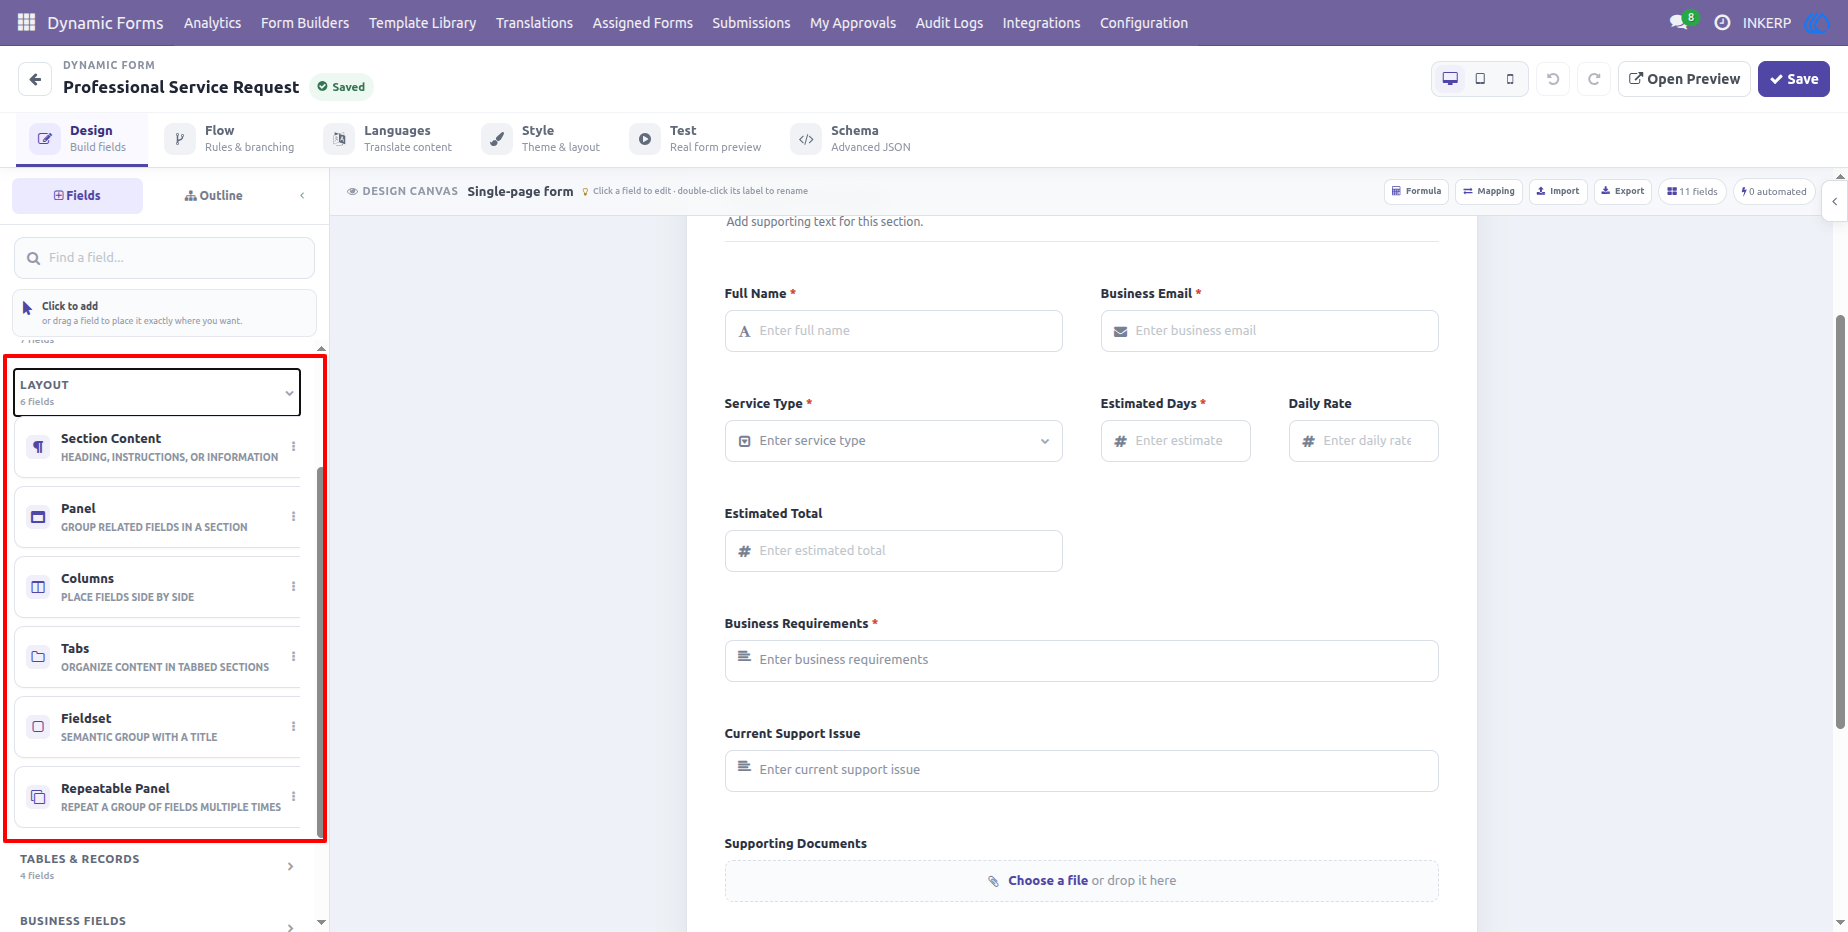The image size is (1848, 932).
Task: Switch sidebar to Fields view
Action: [x=77, y=195]
